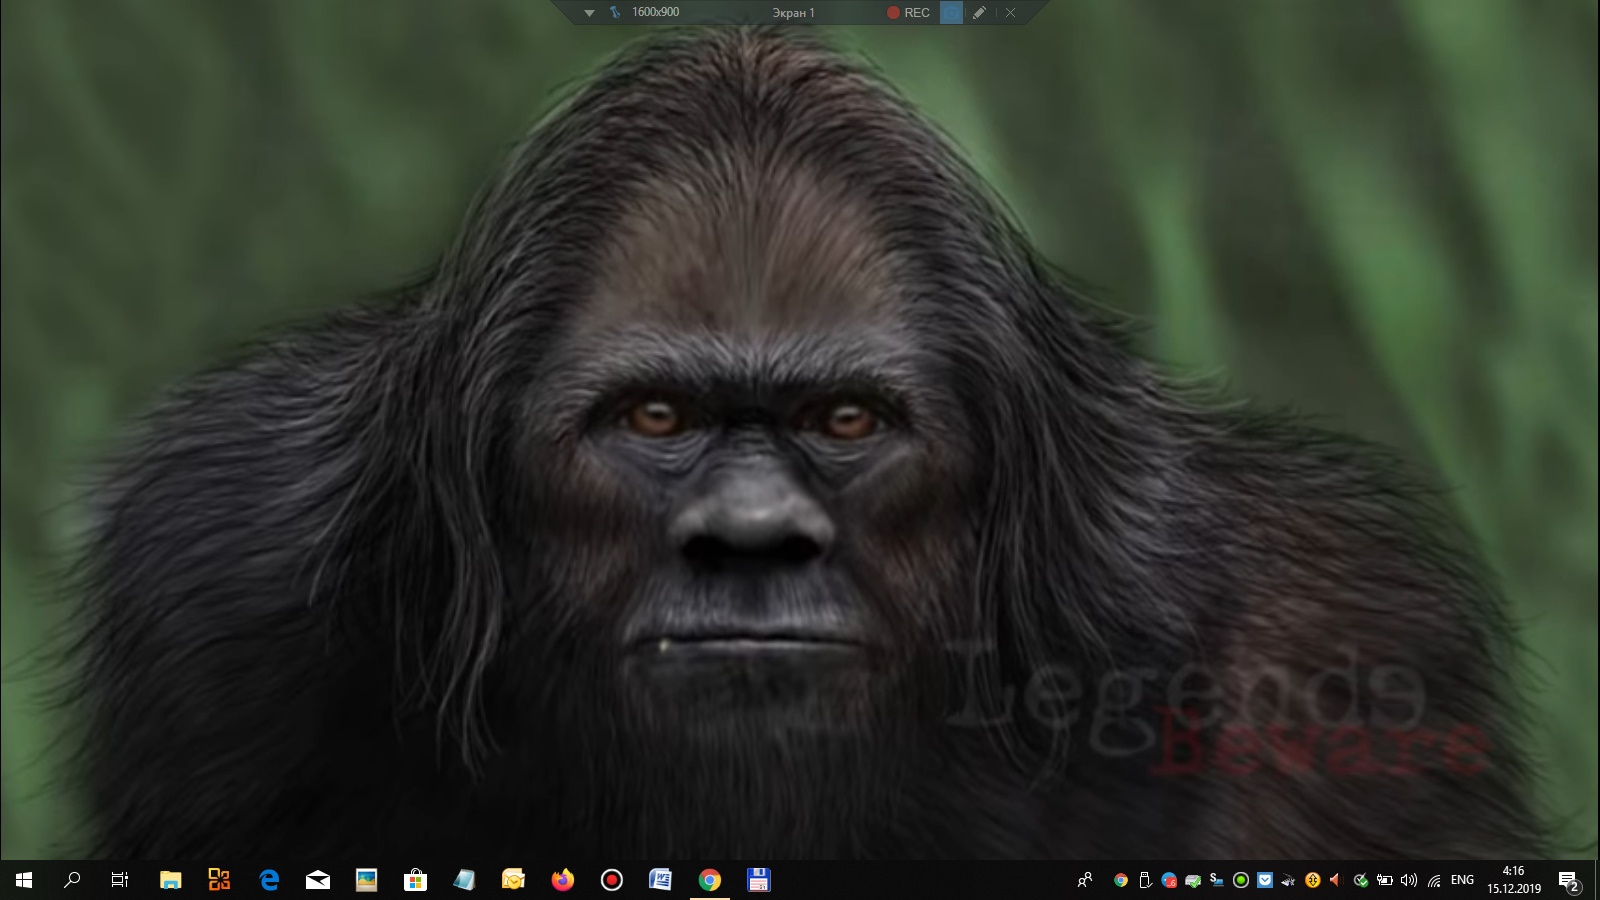The width and height of the screenshot is (1600, 900).
Task: Switch to Google Chrome on taskbar
Action: pos(710,880)
